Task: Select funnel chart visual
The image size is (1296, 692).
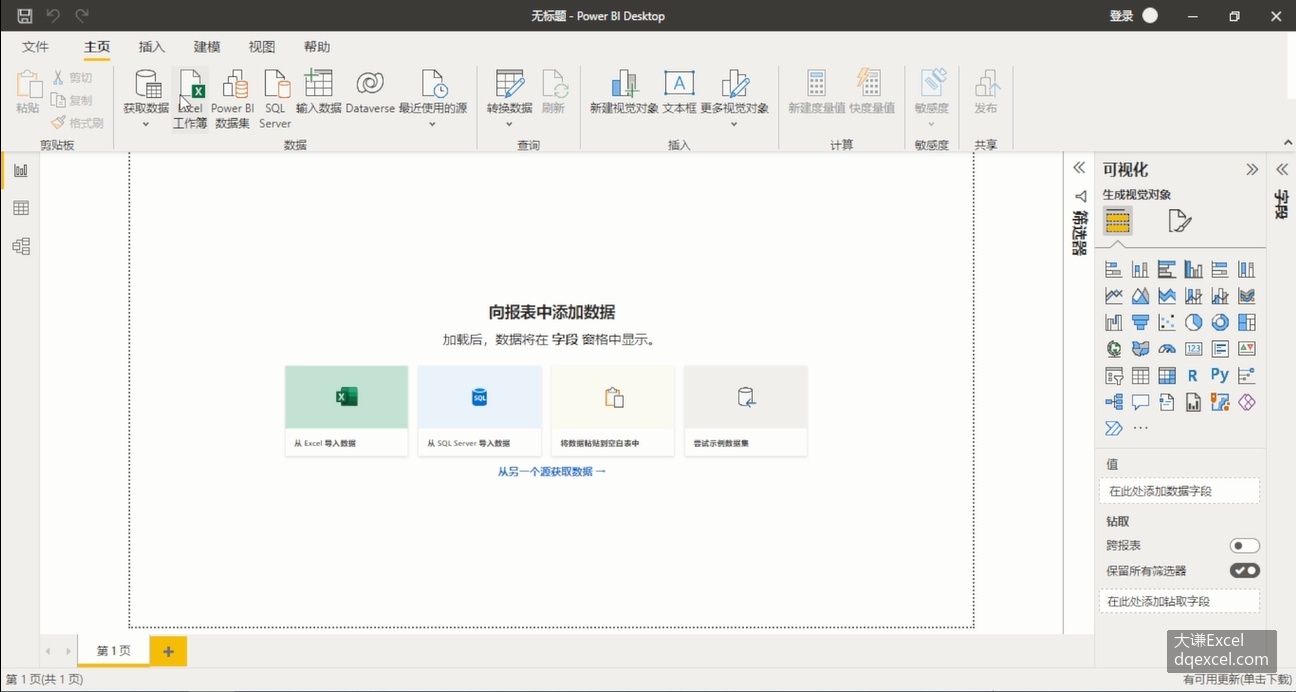Action: pos(1140,322)
